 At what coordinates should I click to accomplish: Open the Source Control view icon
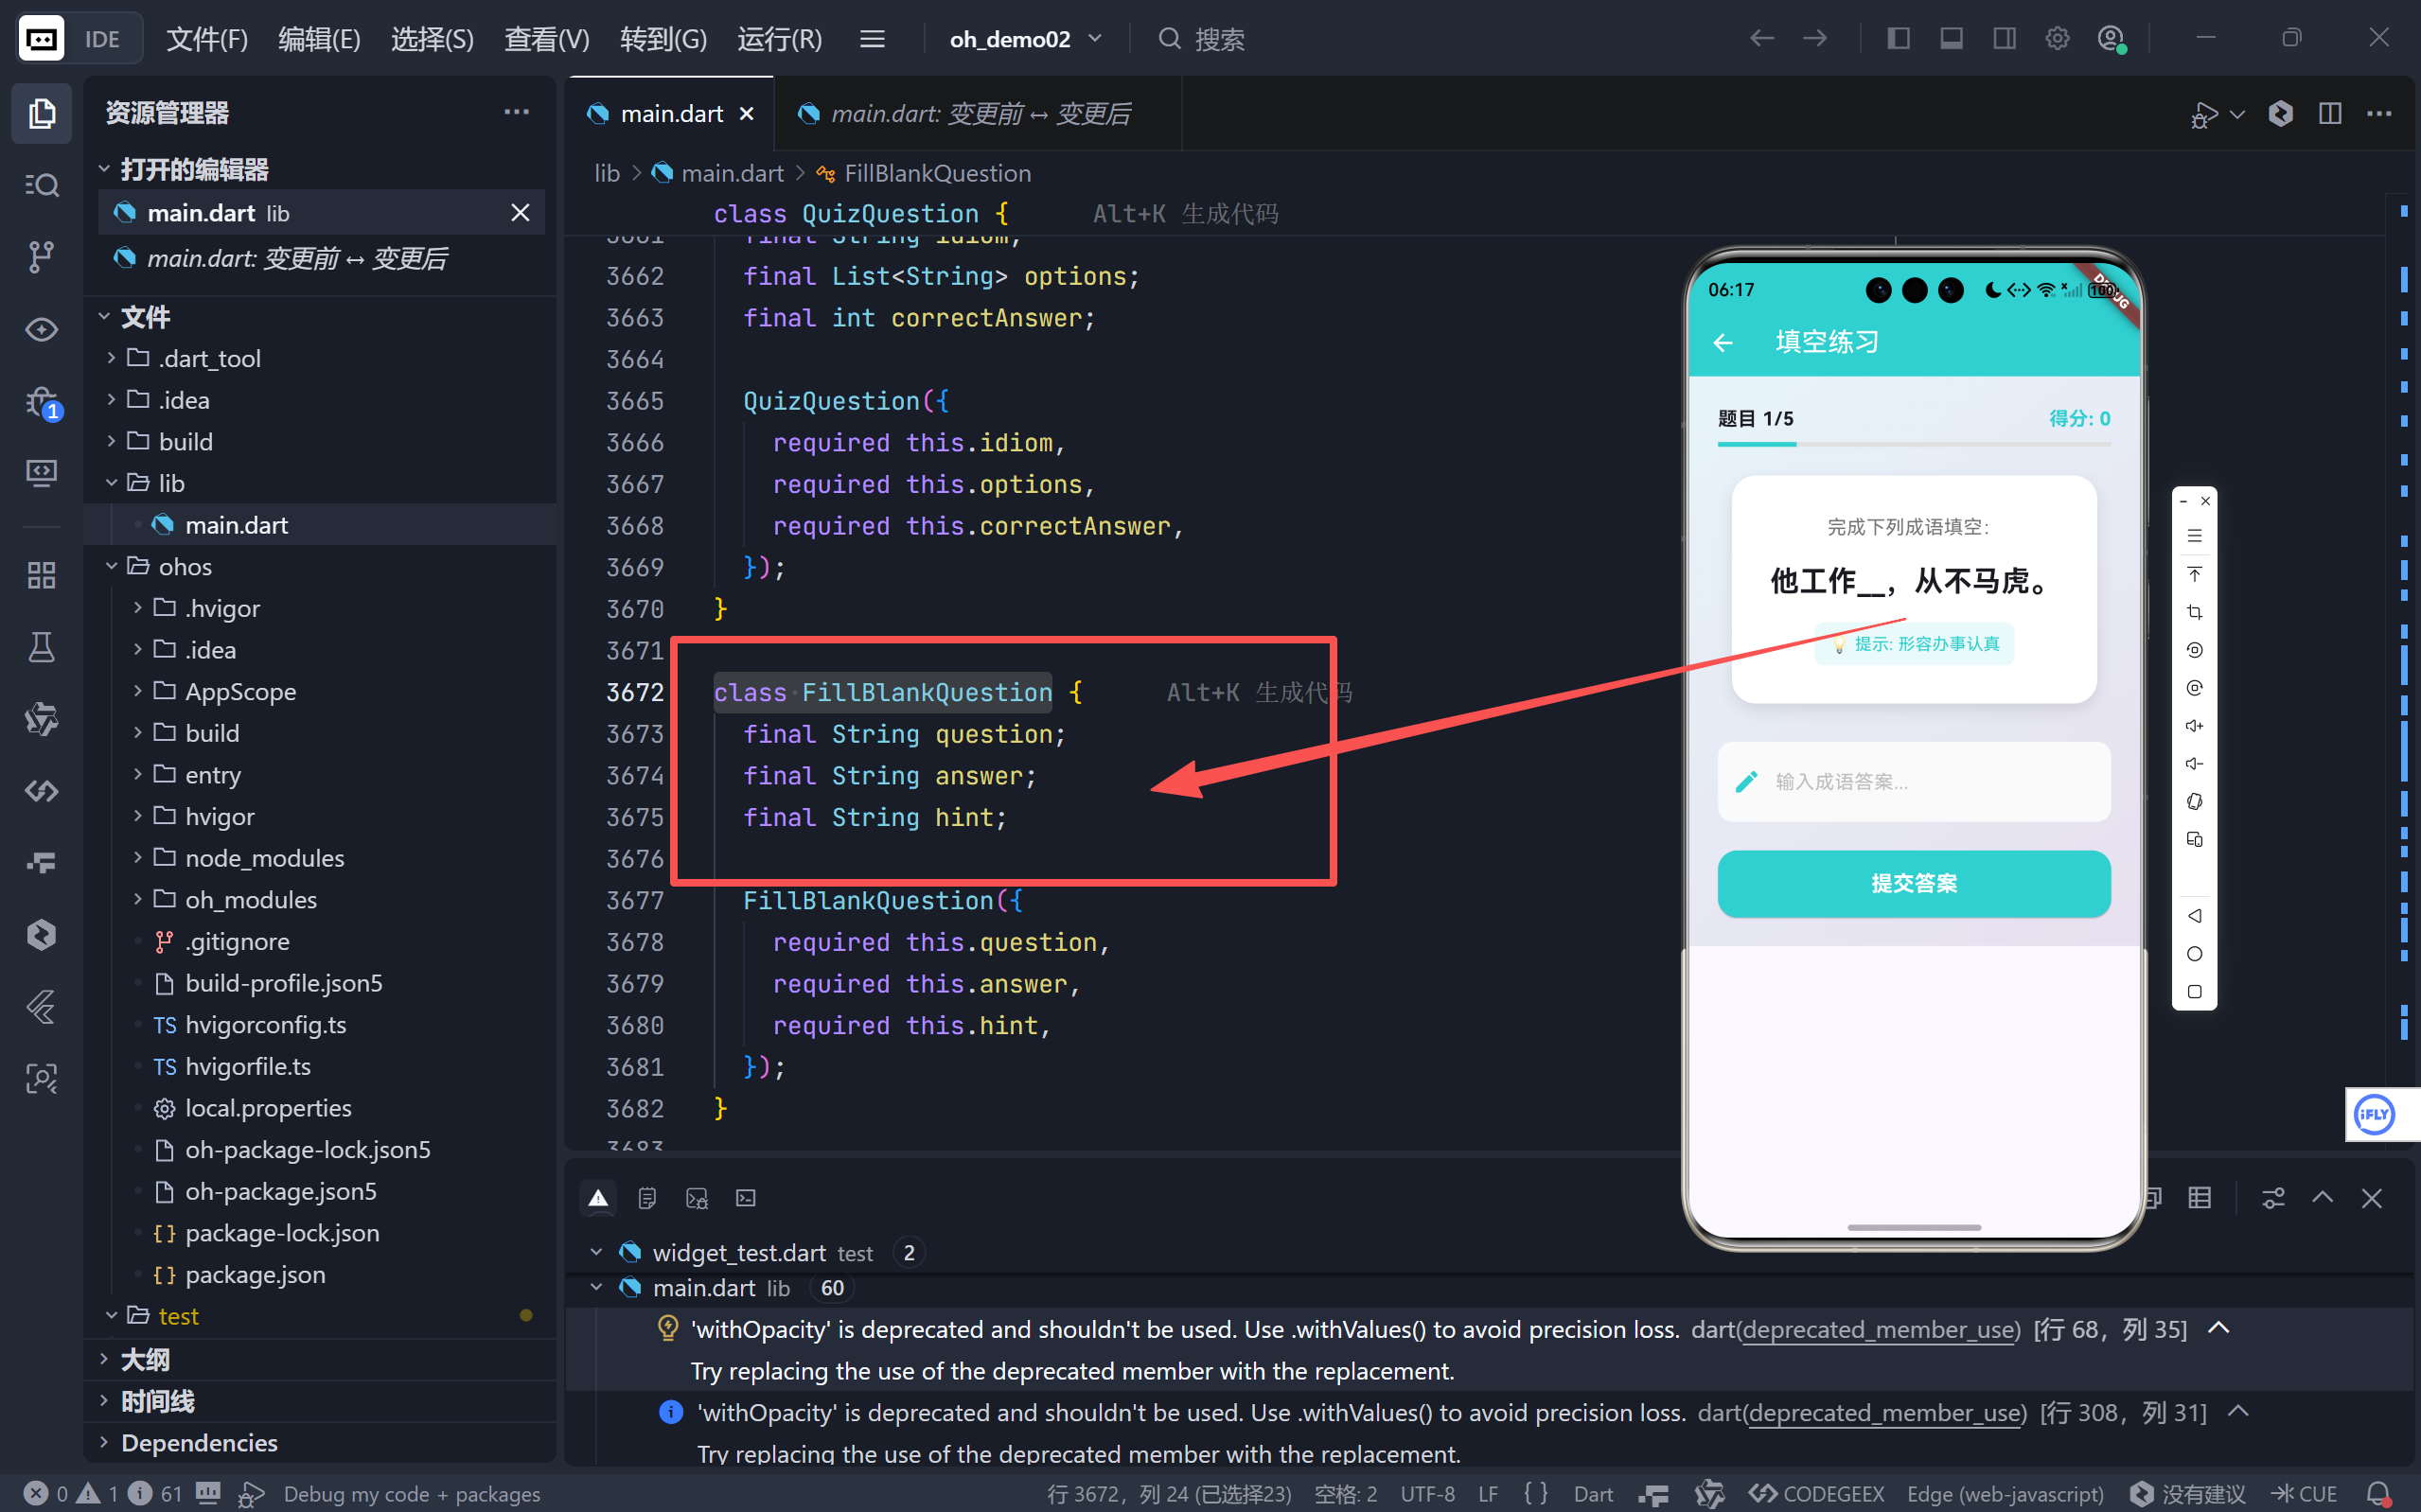click(41, 257)
